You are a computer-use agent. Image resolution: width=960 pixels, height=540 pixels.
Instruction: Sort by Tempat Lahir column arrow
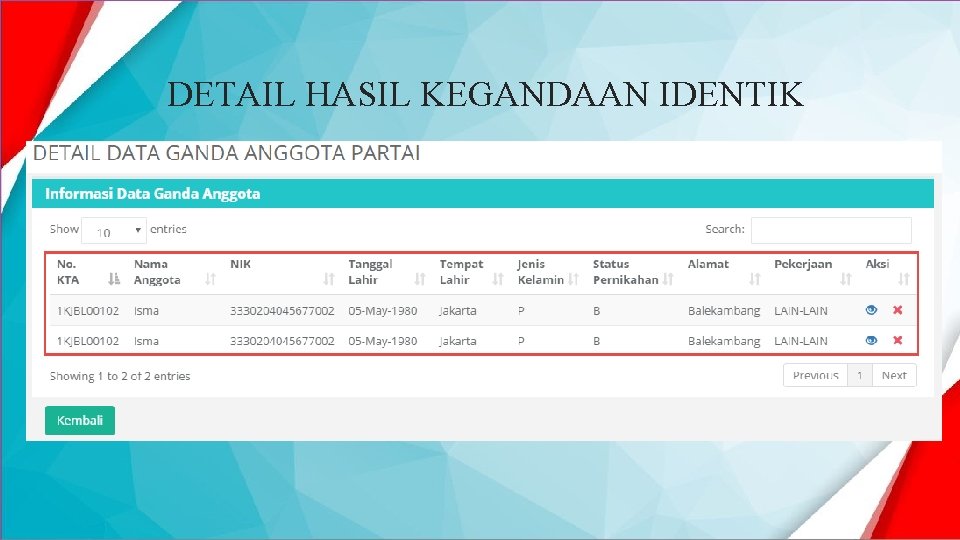click(x=498, y=279)
